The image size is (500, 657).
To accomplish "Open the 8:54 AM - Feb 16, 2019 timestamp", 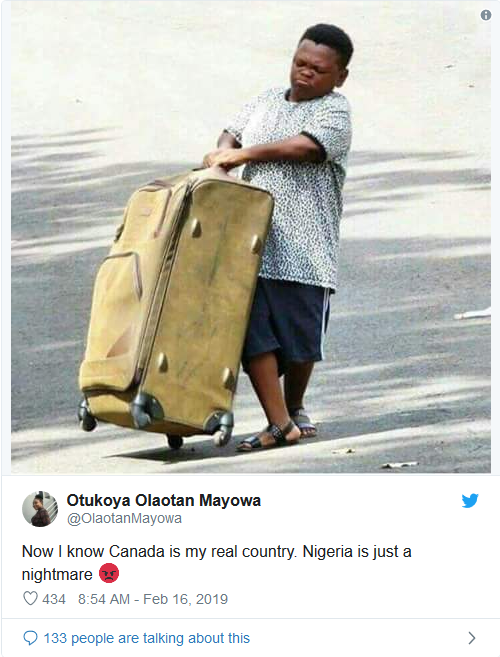I will (153, 599).
